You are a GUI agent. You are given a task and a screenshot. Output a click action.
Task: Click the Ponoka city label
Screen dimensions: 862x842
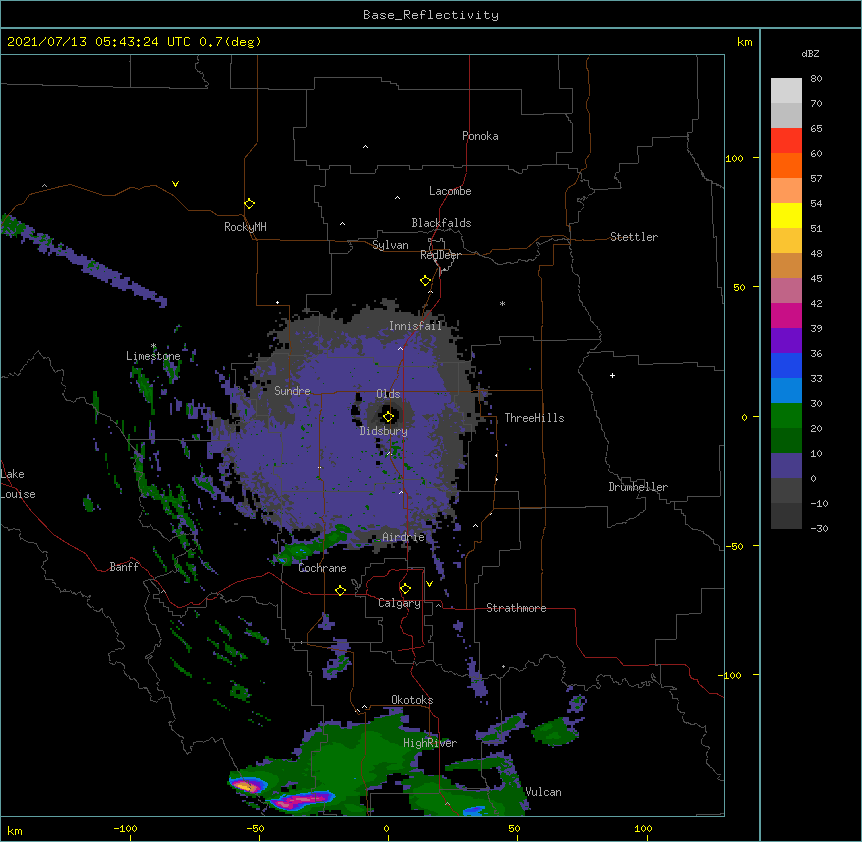480,136
